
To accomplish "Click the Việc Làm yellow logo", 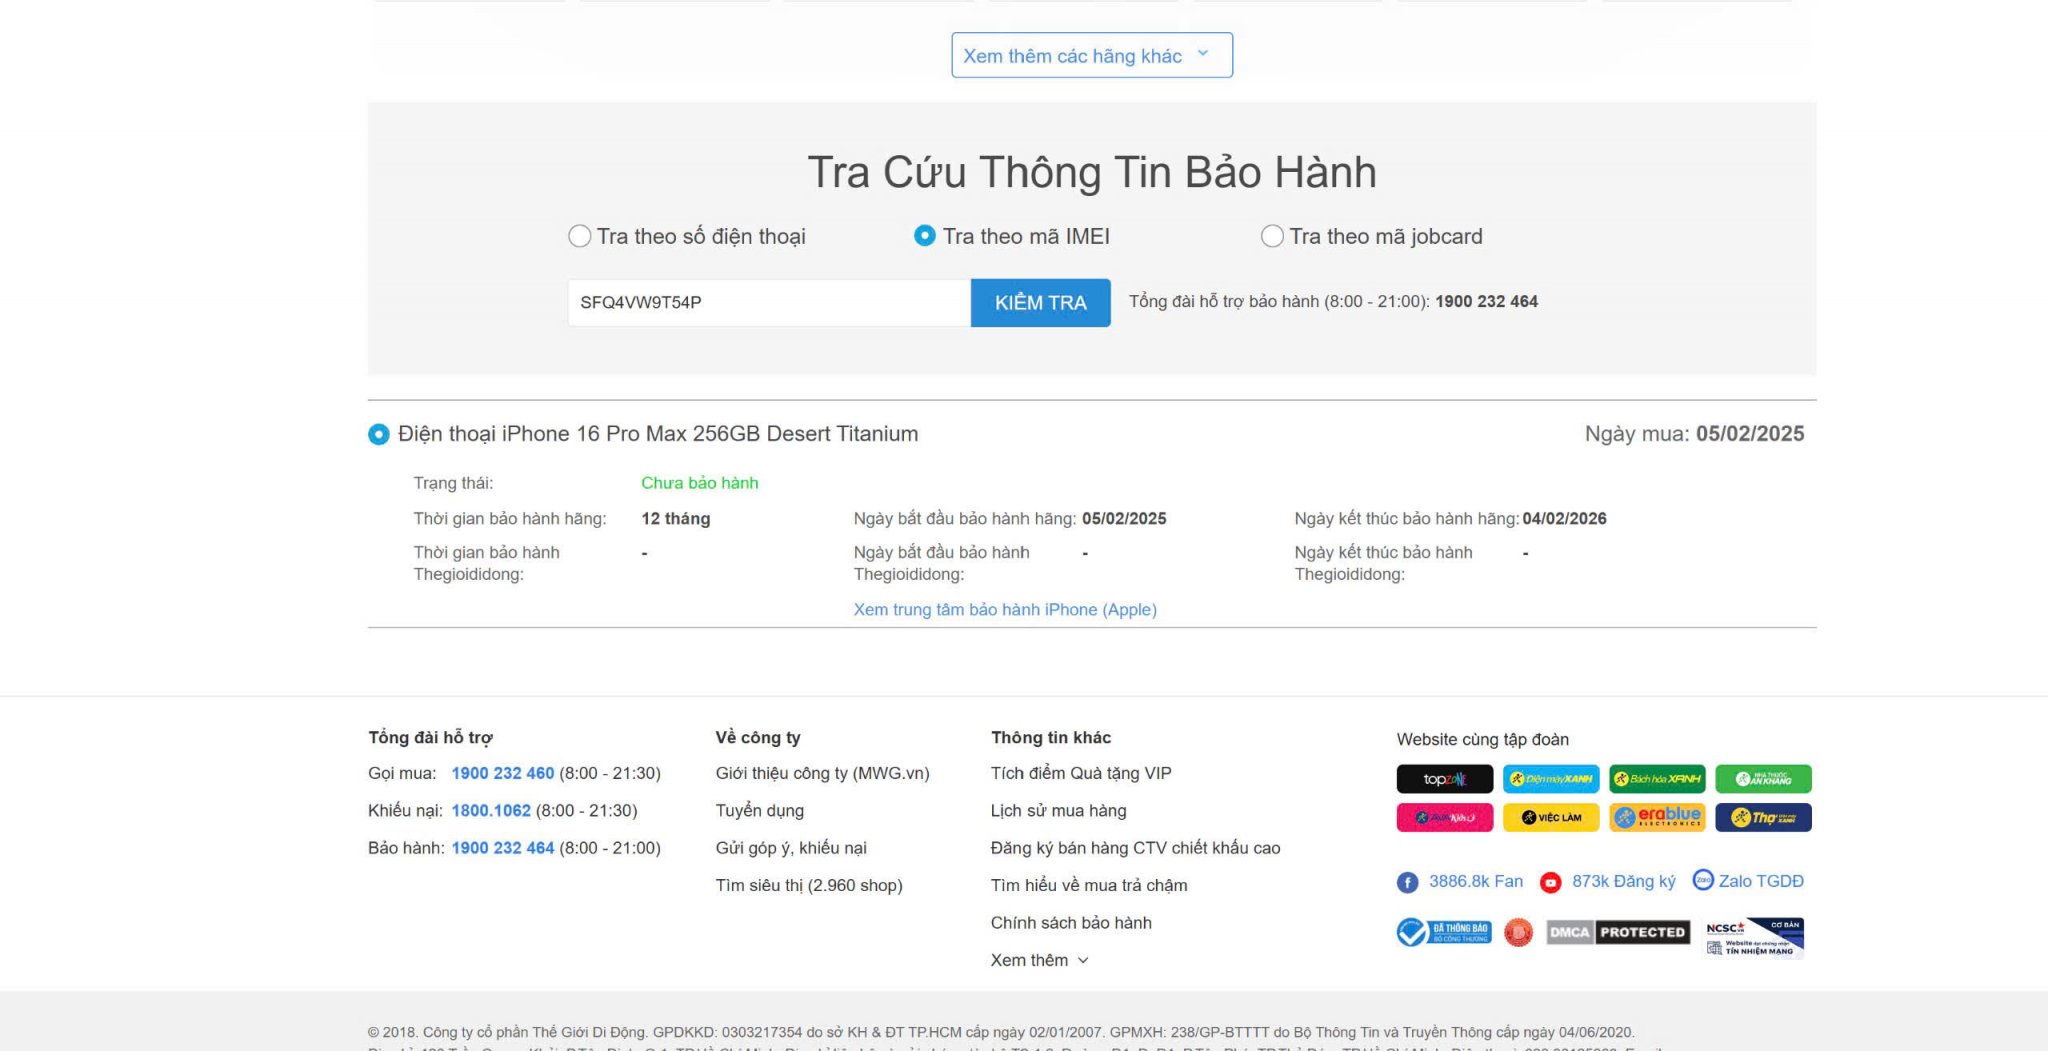I will pyautogui.click(x=1550, y=817).
